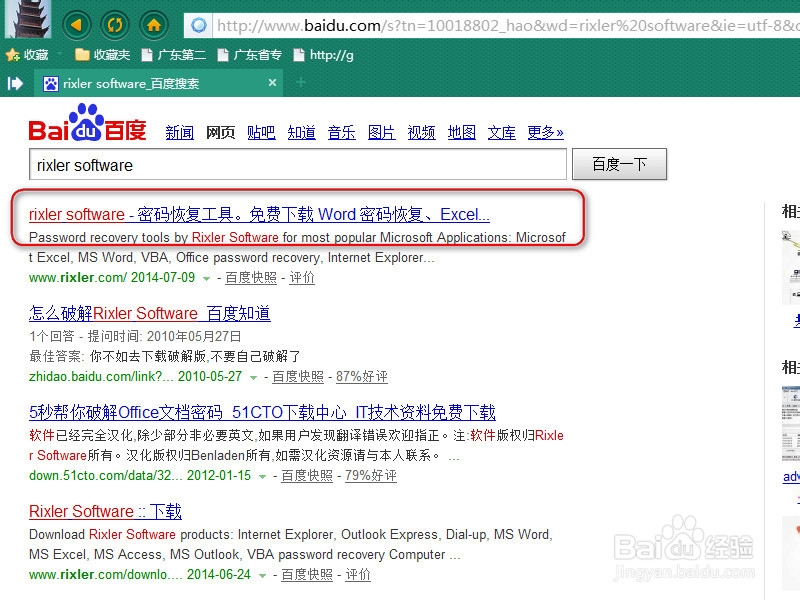Viewport: 800px width, 600px height.
Task: Expand dropdown arrow beside down.51cto.com 2012-01-15
Action: (x=262, y=477)
